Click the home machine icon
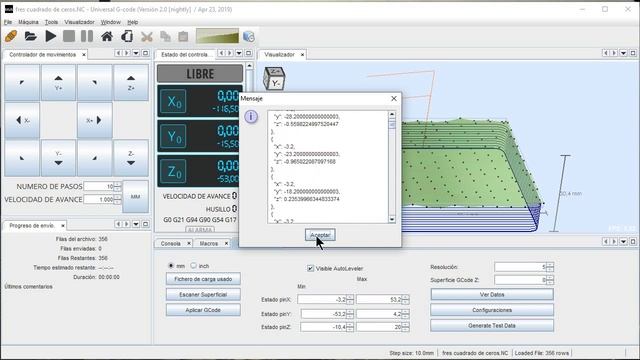Image resolution: width=640 pixels, height=360 pixels. click(107, 36)
